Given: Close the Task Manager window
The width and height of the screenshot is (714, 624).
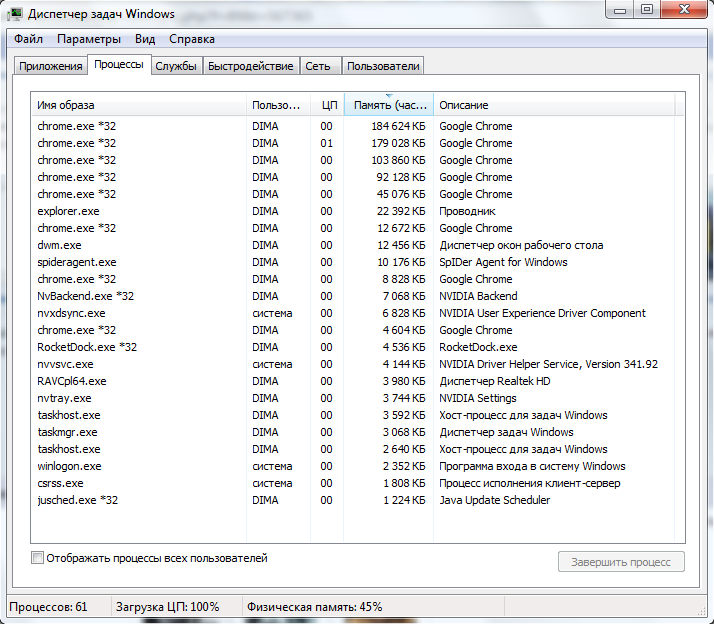Looking at the screenshot, I should click(684, 10).
